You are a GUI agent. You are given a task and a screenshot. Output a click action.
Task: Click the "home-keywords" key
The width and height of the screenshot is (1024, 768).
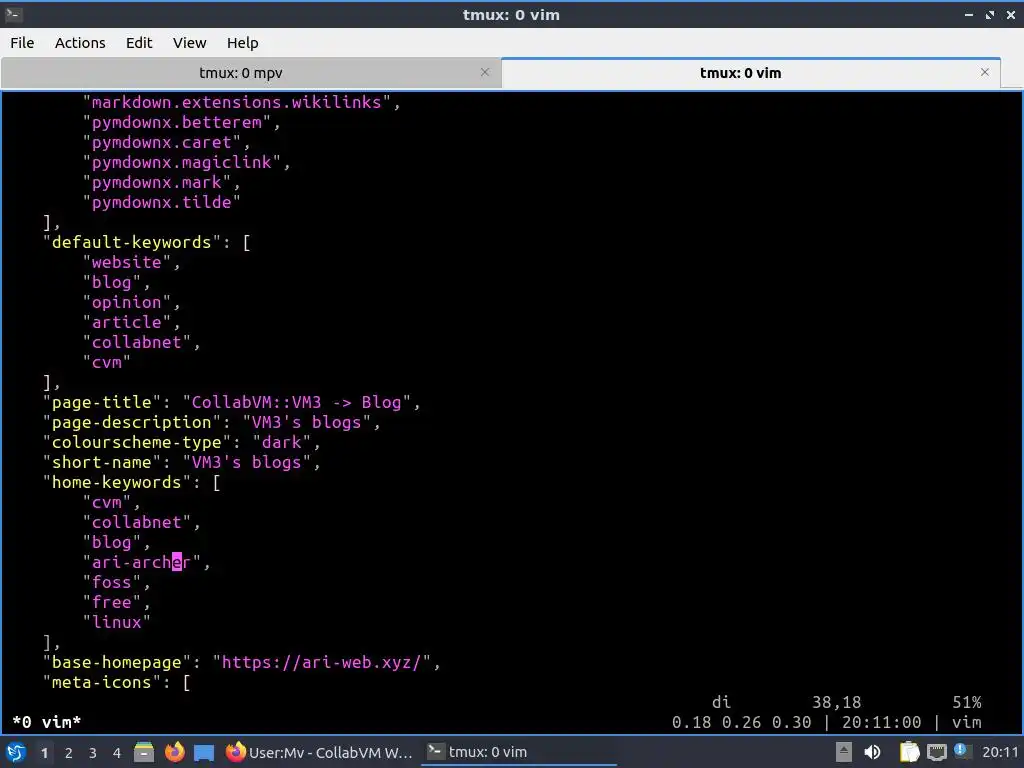point(117,483)
